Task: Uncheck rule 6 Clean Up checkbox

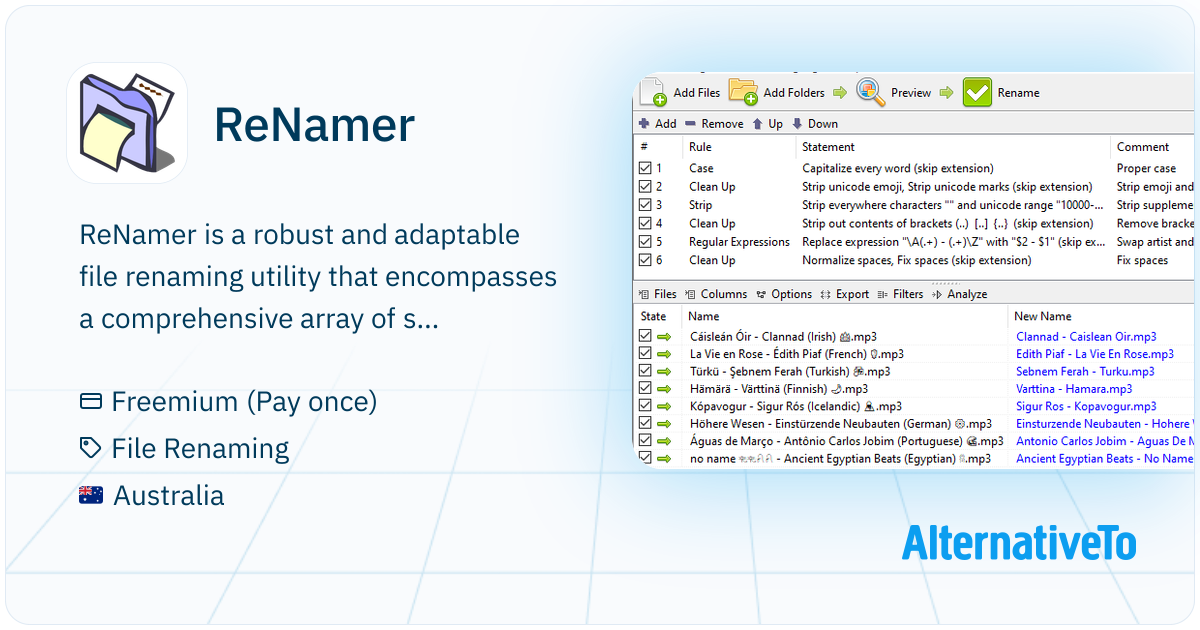Action: click(645, 260)
